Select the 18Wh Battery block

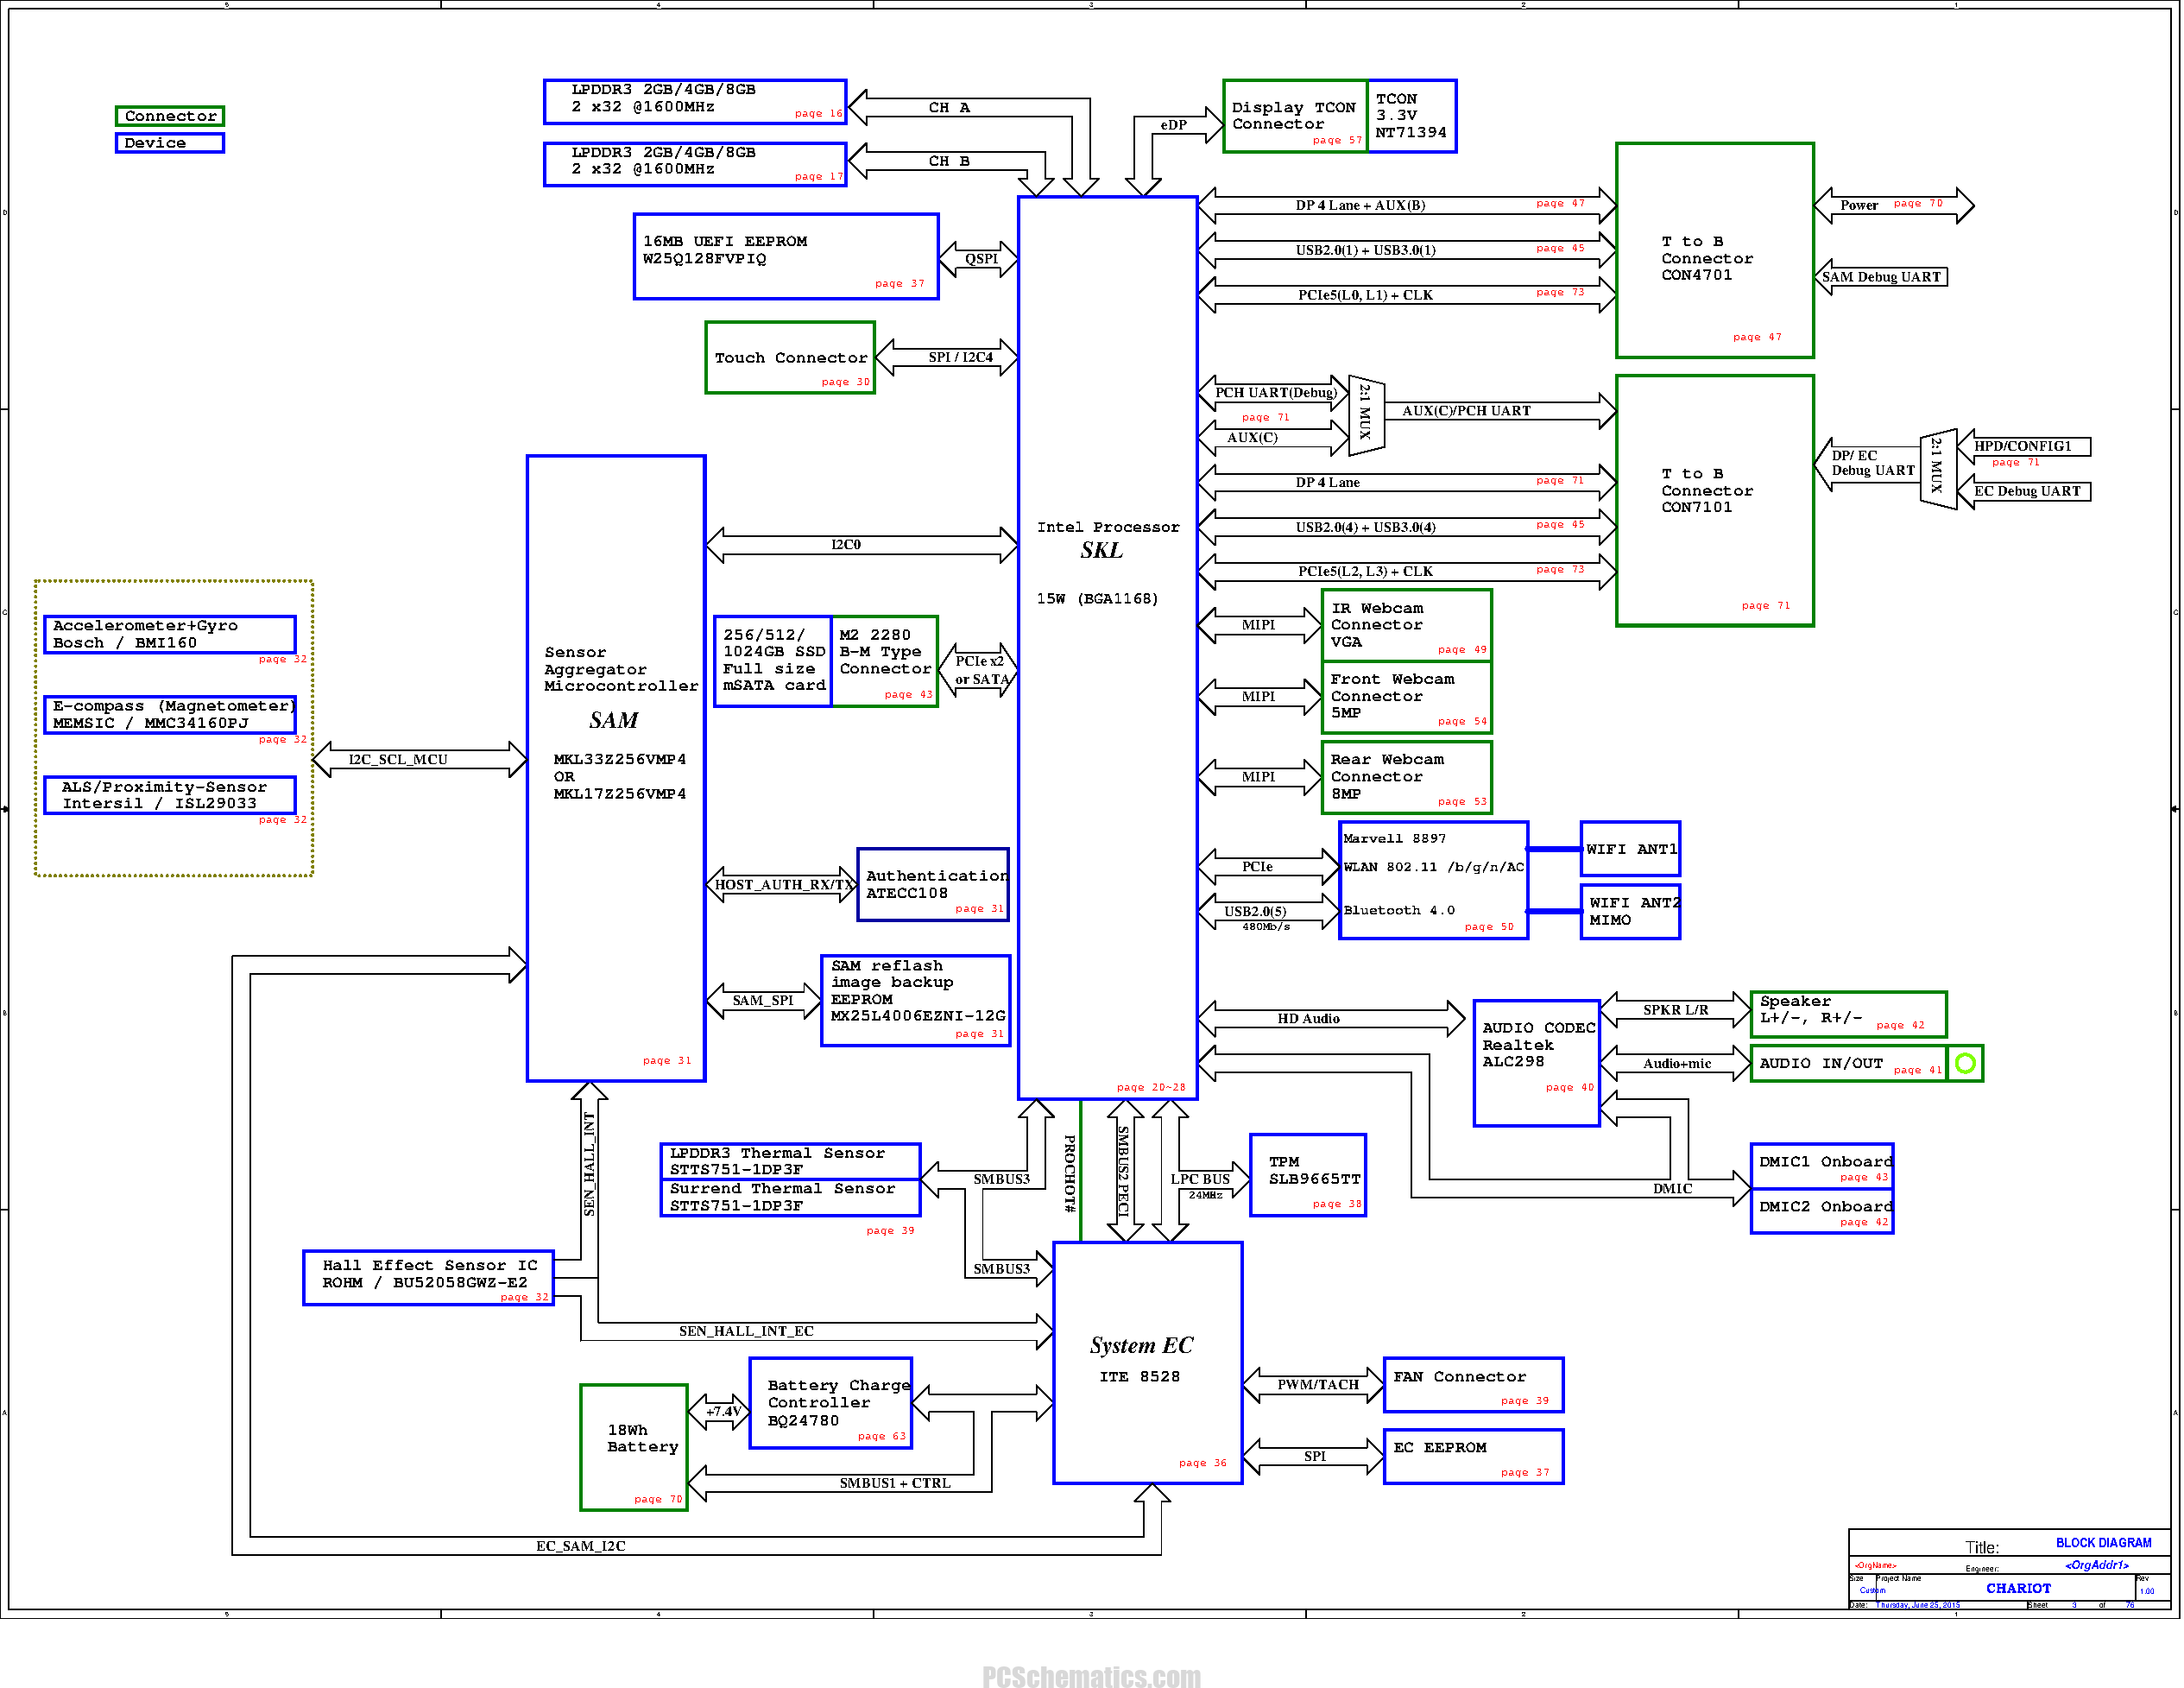pyautogui.click(x=634, y=1447)
